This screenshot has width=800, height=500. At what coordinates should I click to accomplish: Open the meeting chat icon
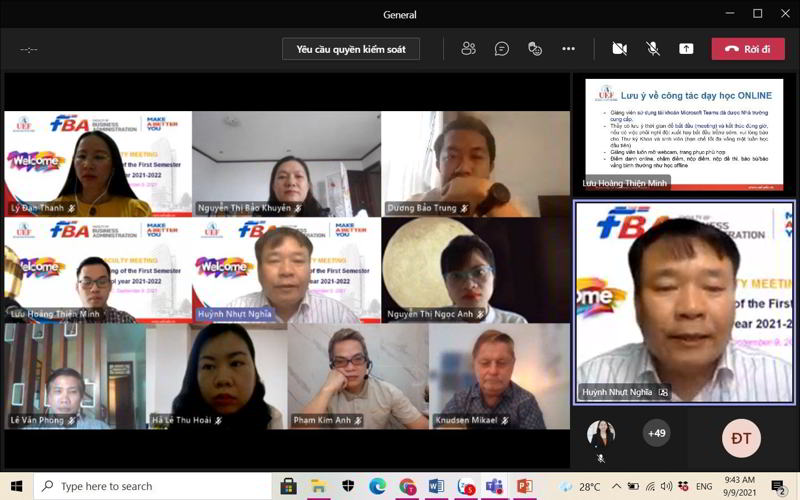(502, 48)
